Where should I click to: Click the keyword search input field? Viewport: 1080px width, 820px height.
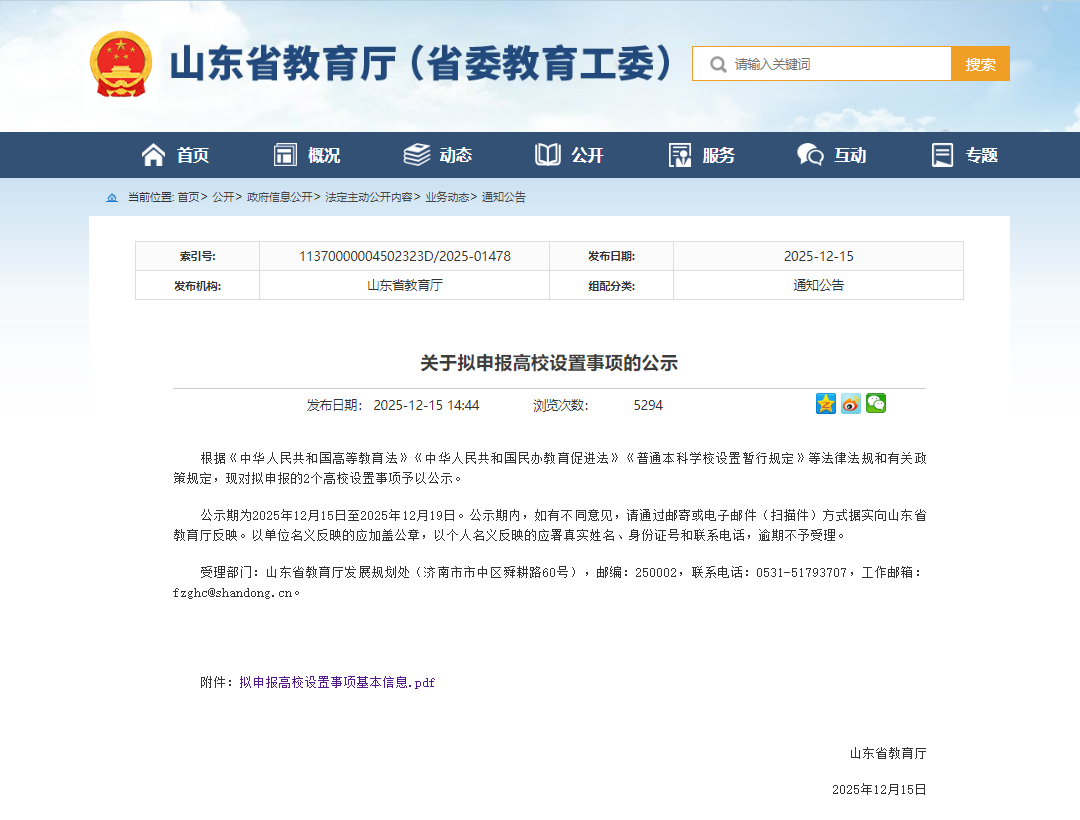click(x=820, y=62)
